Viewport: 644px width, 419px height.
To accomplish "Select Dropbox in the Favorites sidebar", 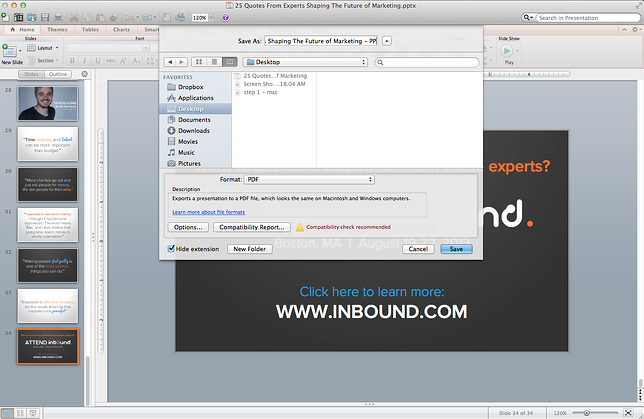I will [x=193, y=87].
